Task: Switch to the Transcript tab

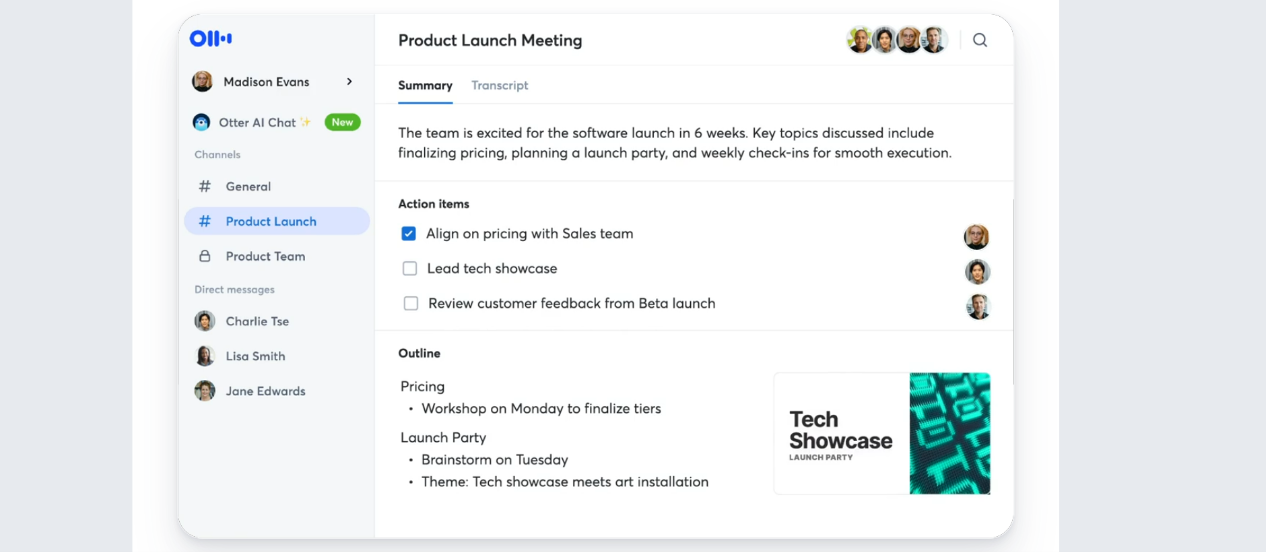Action: (500, 86)
